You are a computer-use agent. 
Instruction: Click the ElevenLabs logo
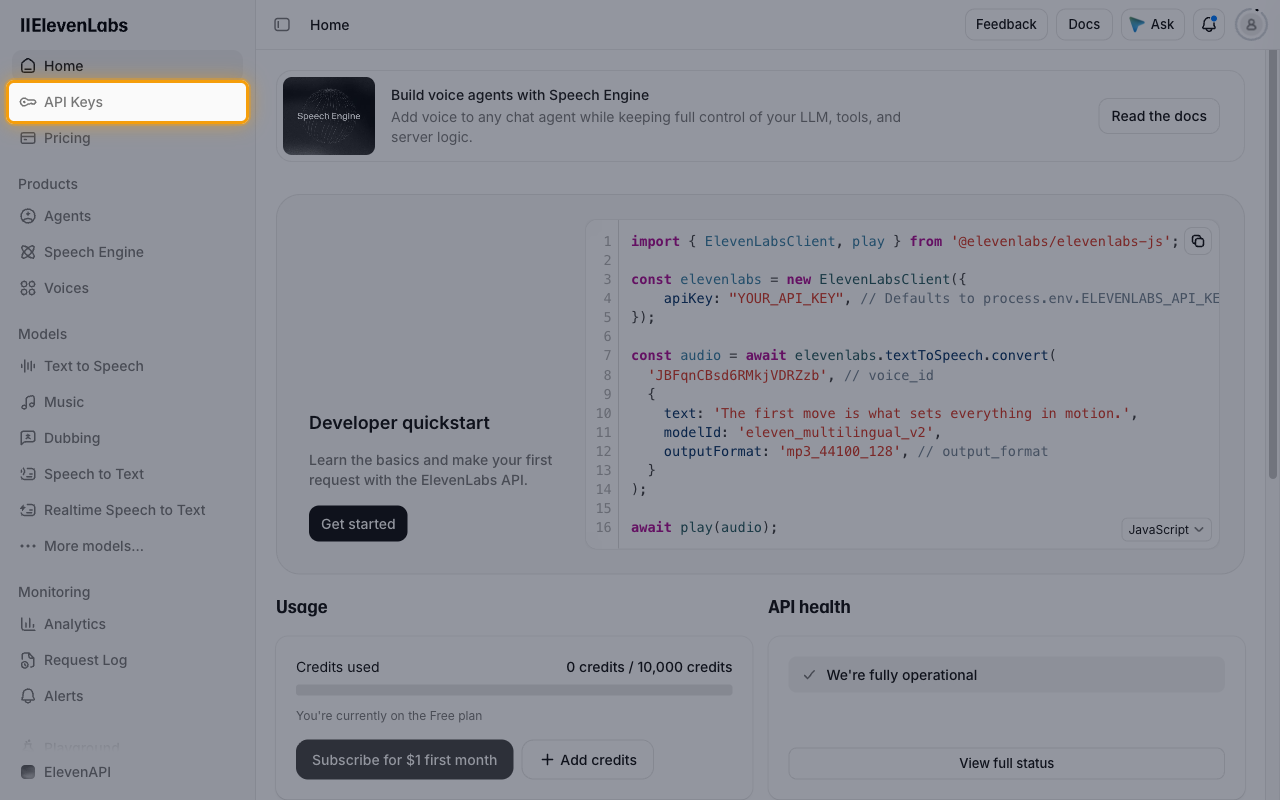pyautogui.click(x=74, y=25)
